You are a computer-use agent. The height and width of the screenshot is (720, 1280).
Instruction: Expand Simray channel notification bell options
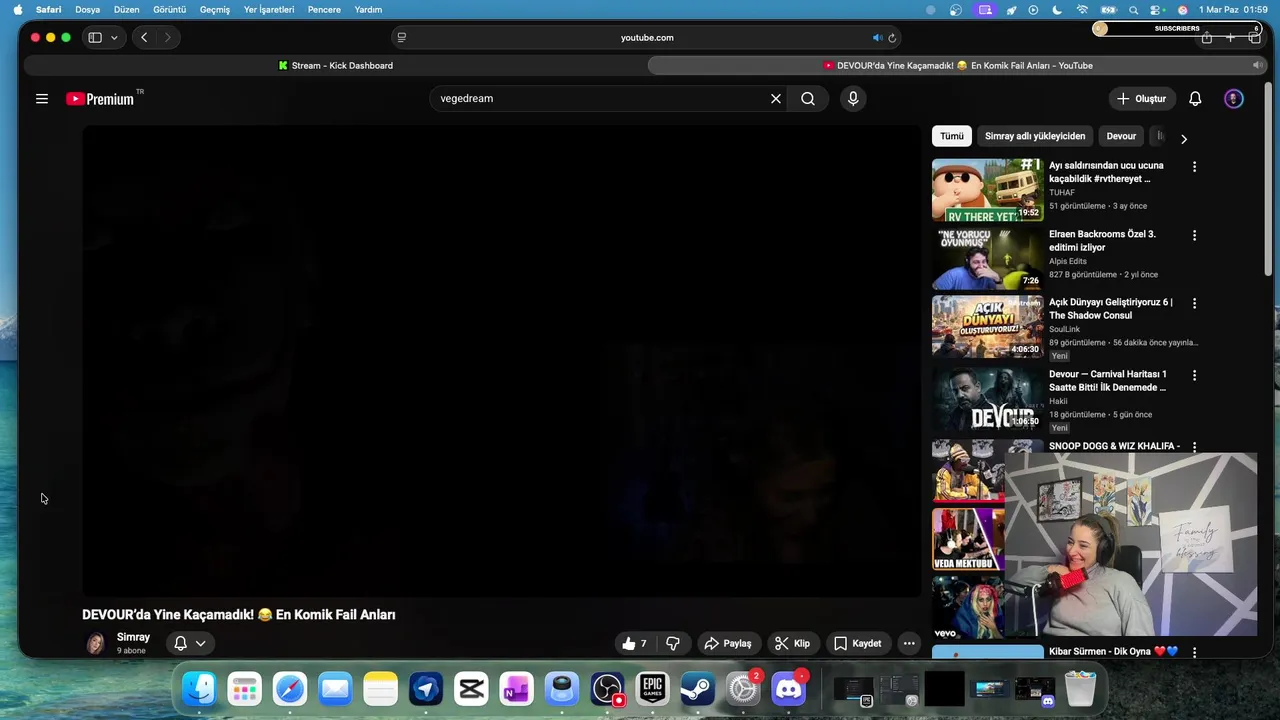pyautogui.click(x=190, y=644)
